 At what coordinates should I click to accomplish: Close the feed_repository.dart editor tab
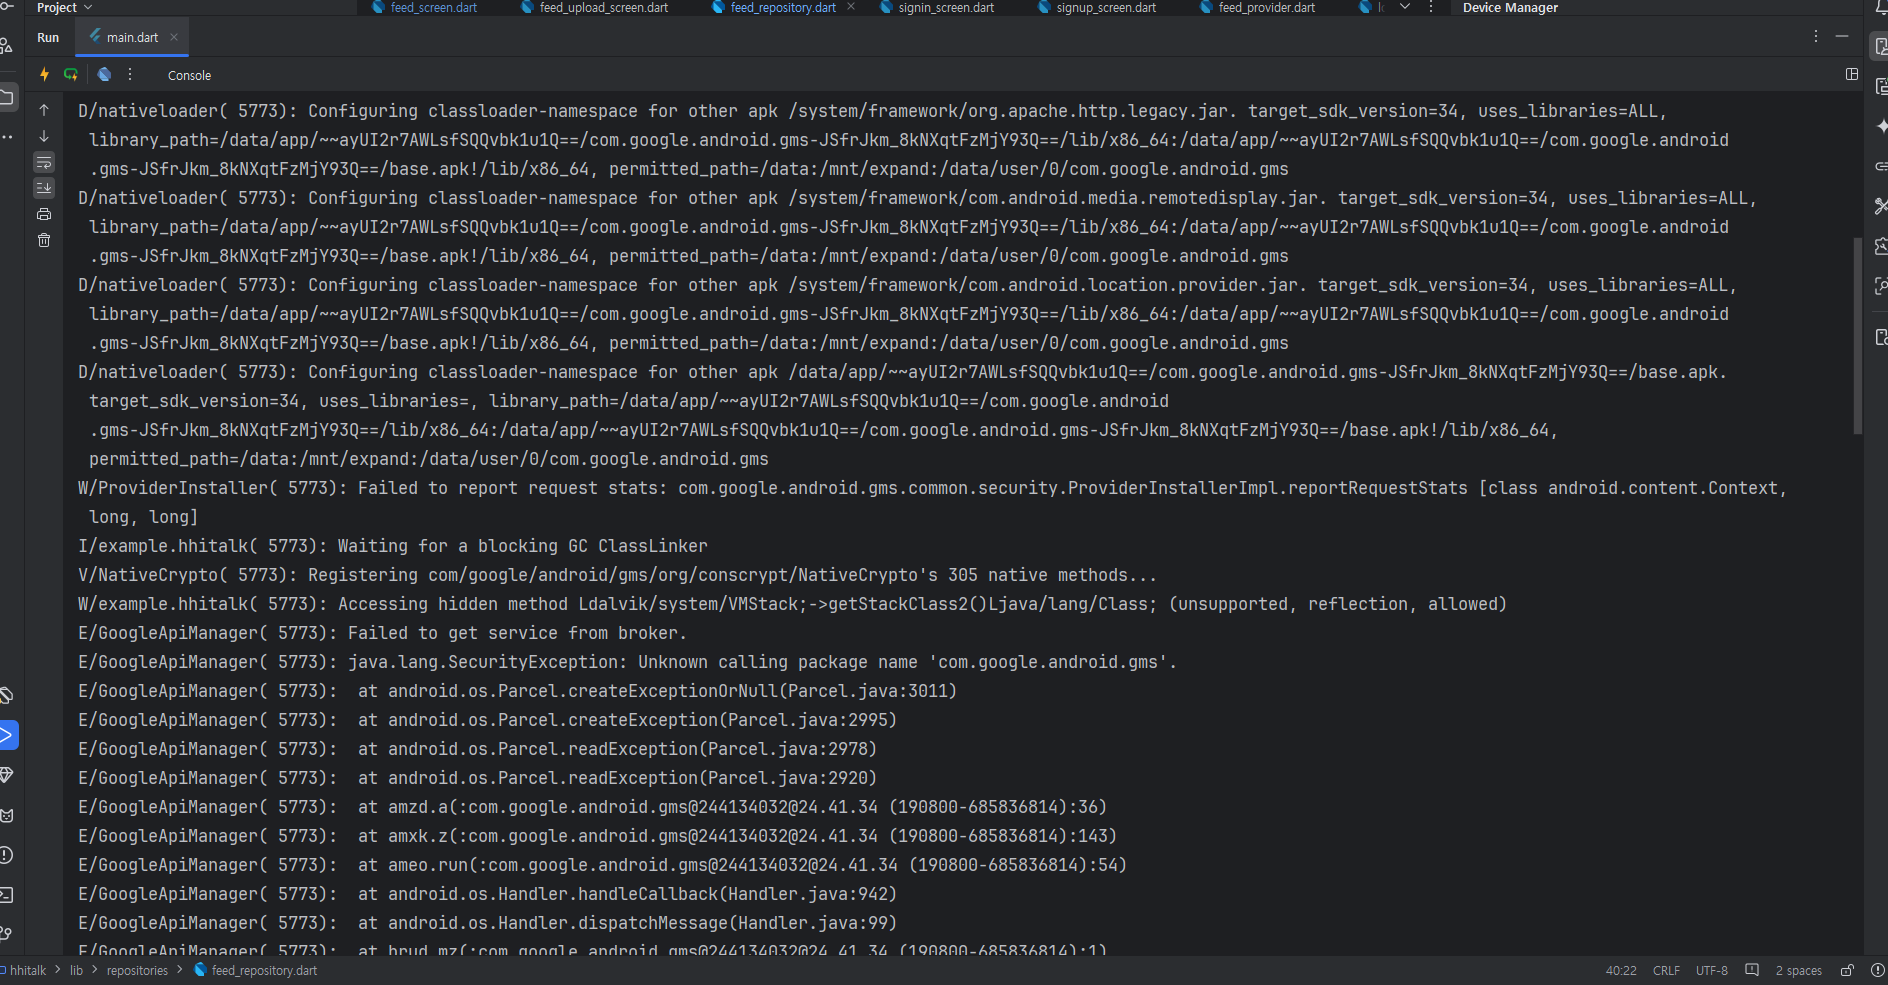point(851,7)
